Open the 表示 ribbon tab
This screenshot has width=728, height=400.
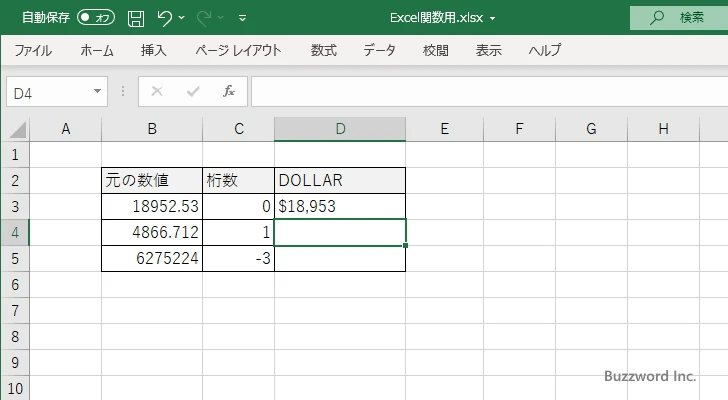pyautogui.click(x=488, y=50)
